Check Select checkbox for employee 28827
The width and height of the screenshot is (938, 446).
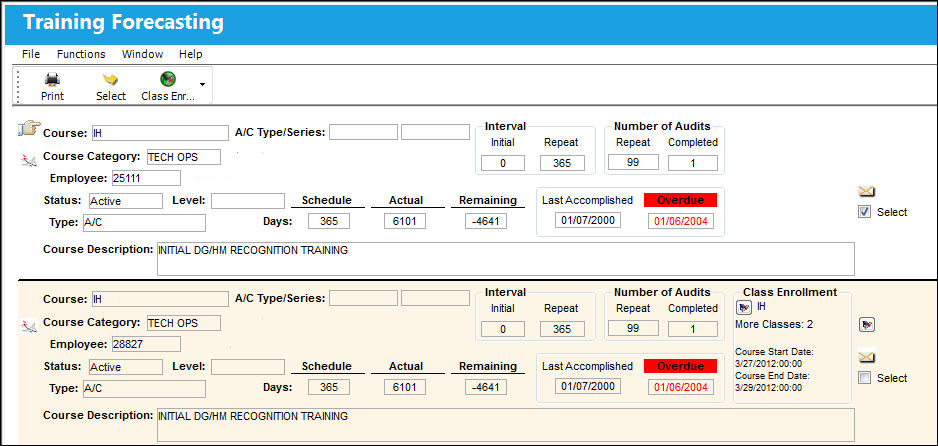(x=864, y=378)
